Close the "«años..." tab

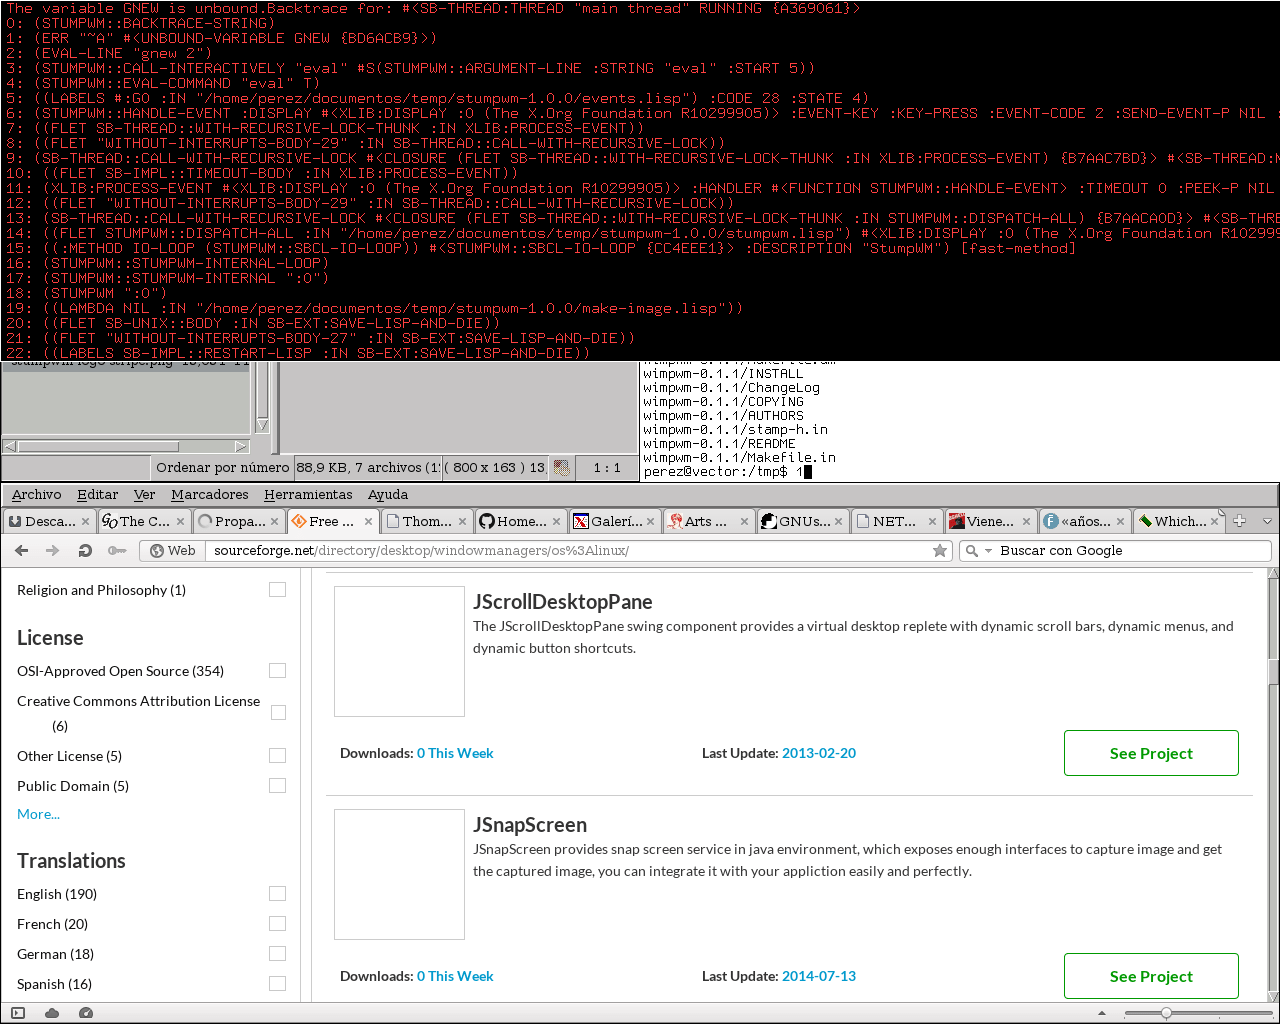[x=1120, y=521]
